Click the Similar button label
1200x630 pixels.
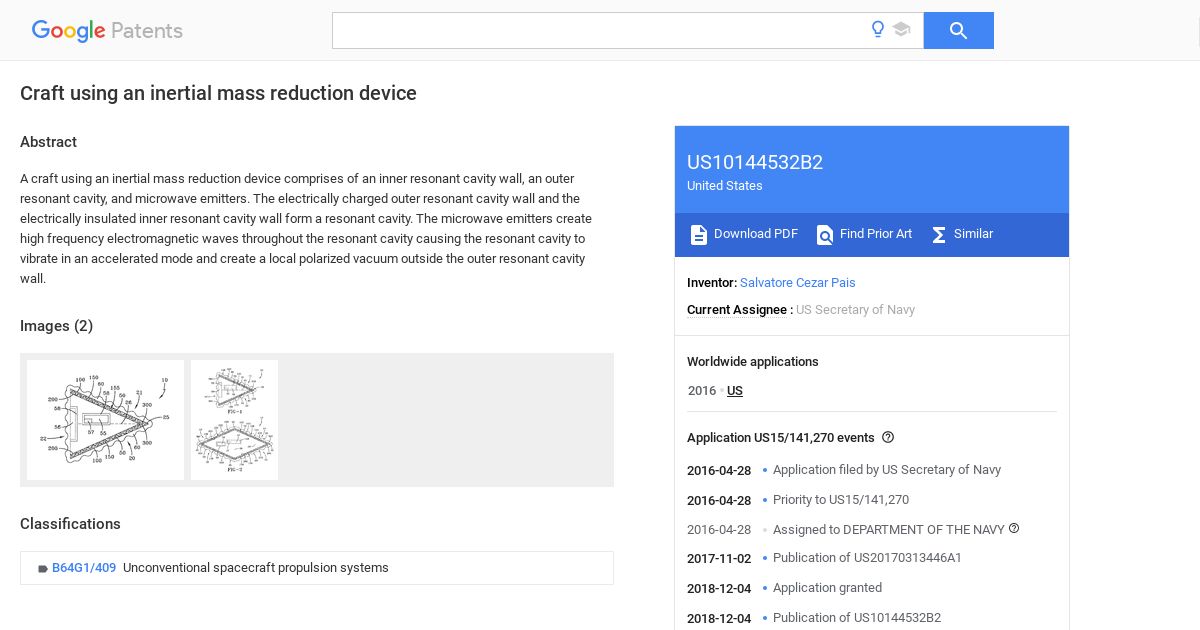[973, 234]
